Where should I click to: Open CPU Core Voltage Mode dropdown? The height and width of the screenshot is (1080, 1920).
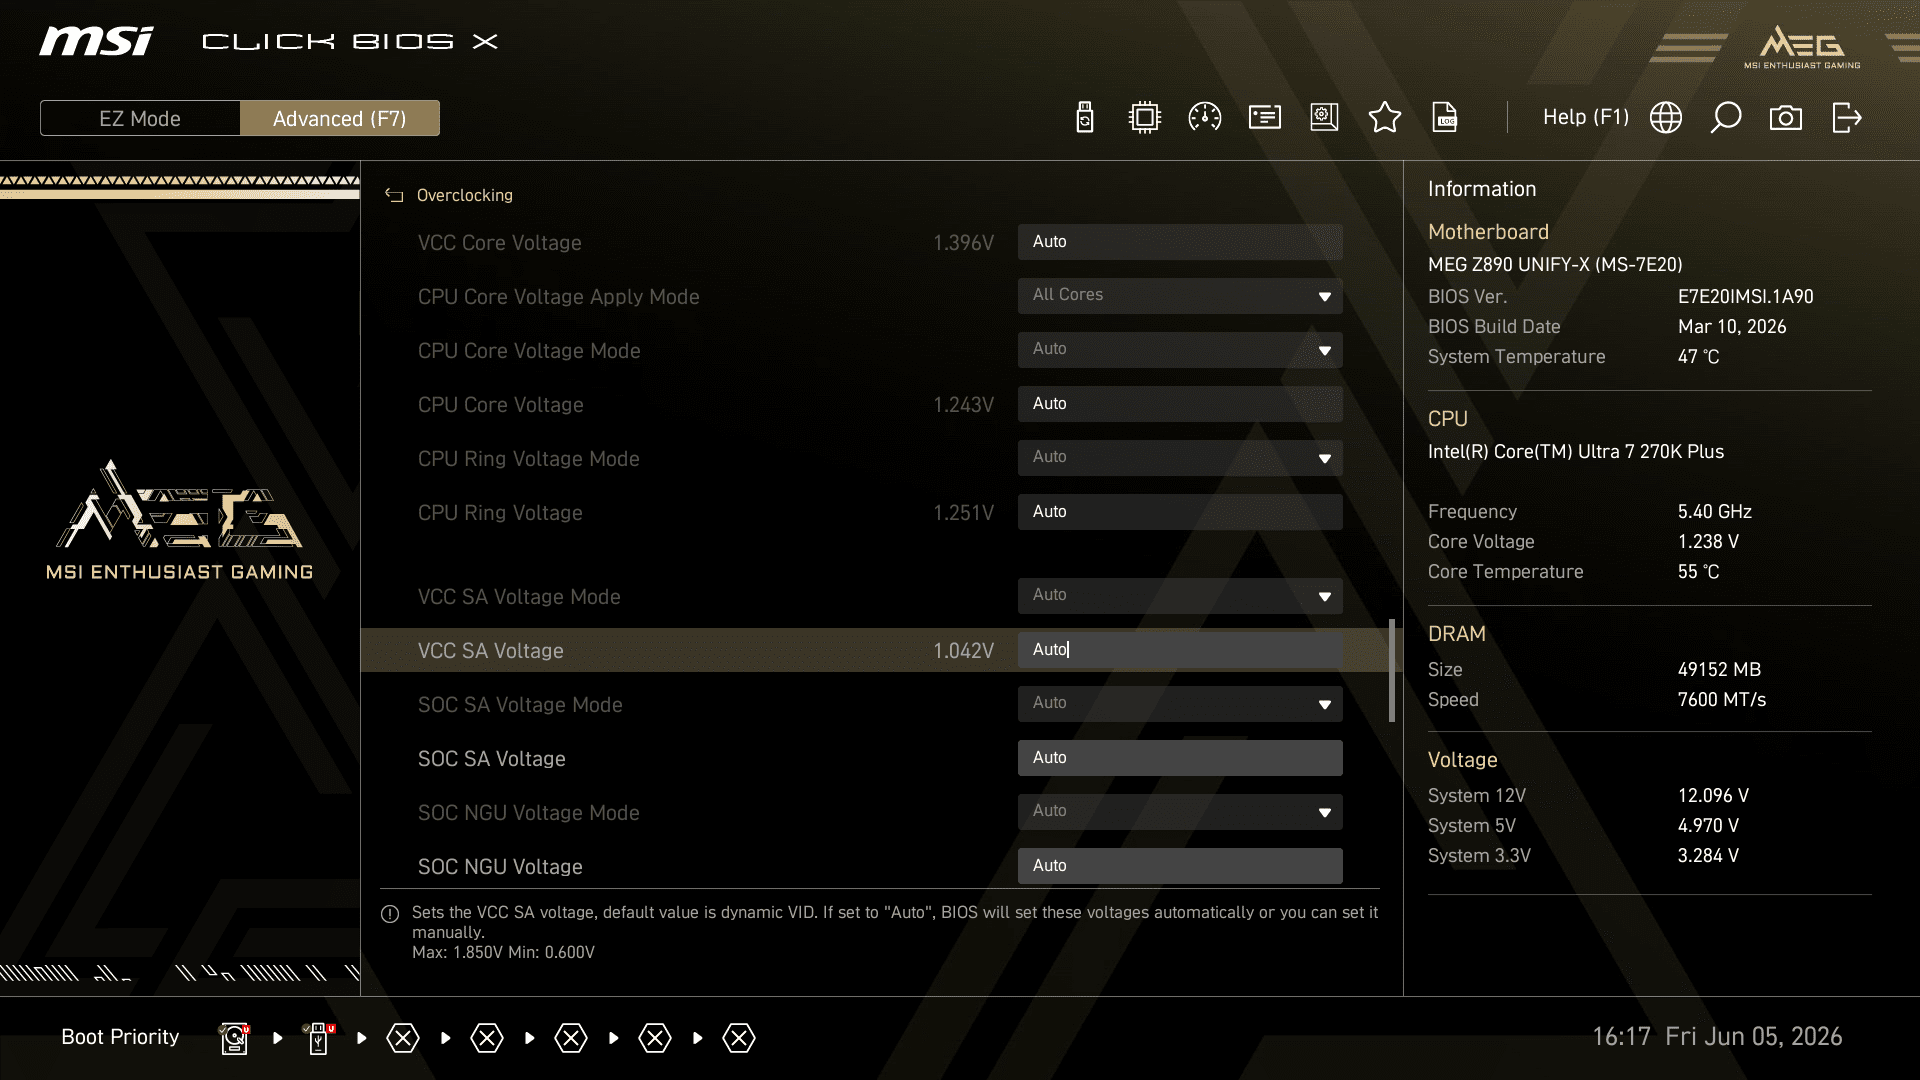click(x=1180, y=350)
